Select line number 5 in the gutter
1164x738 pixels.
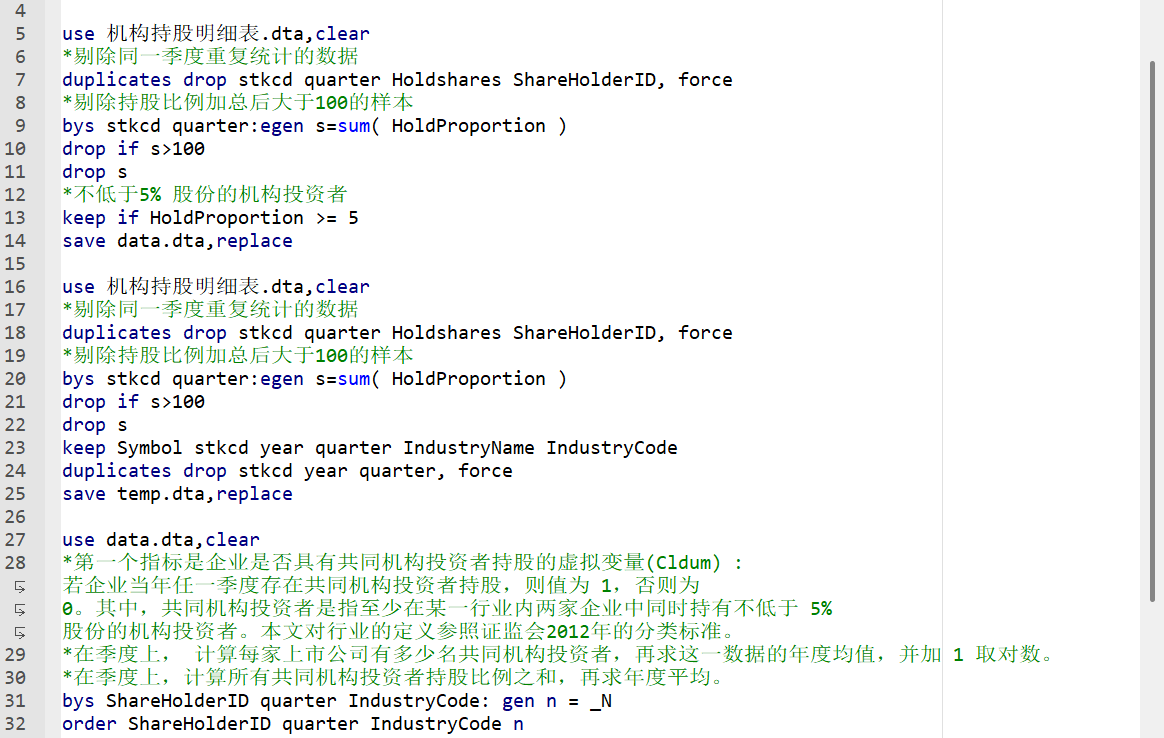[x=21, y=34]
